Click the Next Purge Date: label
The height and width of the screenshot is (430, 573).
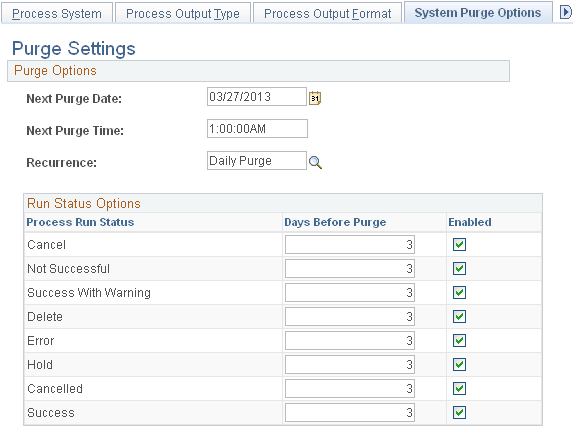coord(74,99)
